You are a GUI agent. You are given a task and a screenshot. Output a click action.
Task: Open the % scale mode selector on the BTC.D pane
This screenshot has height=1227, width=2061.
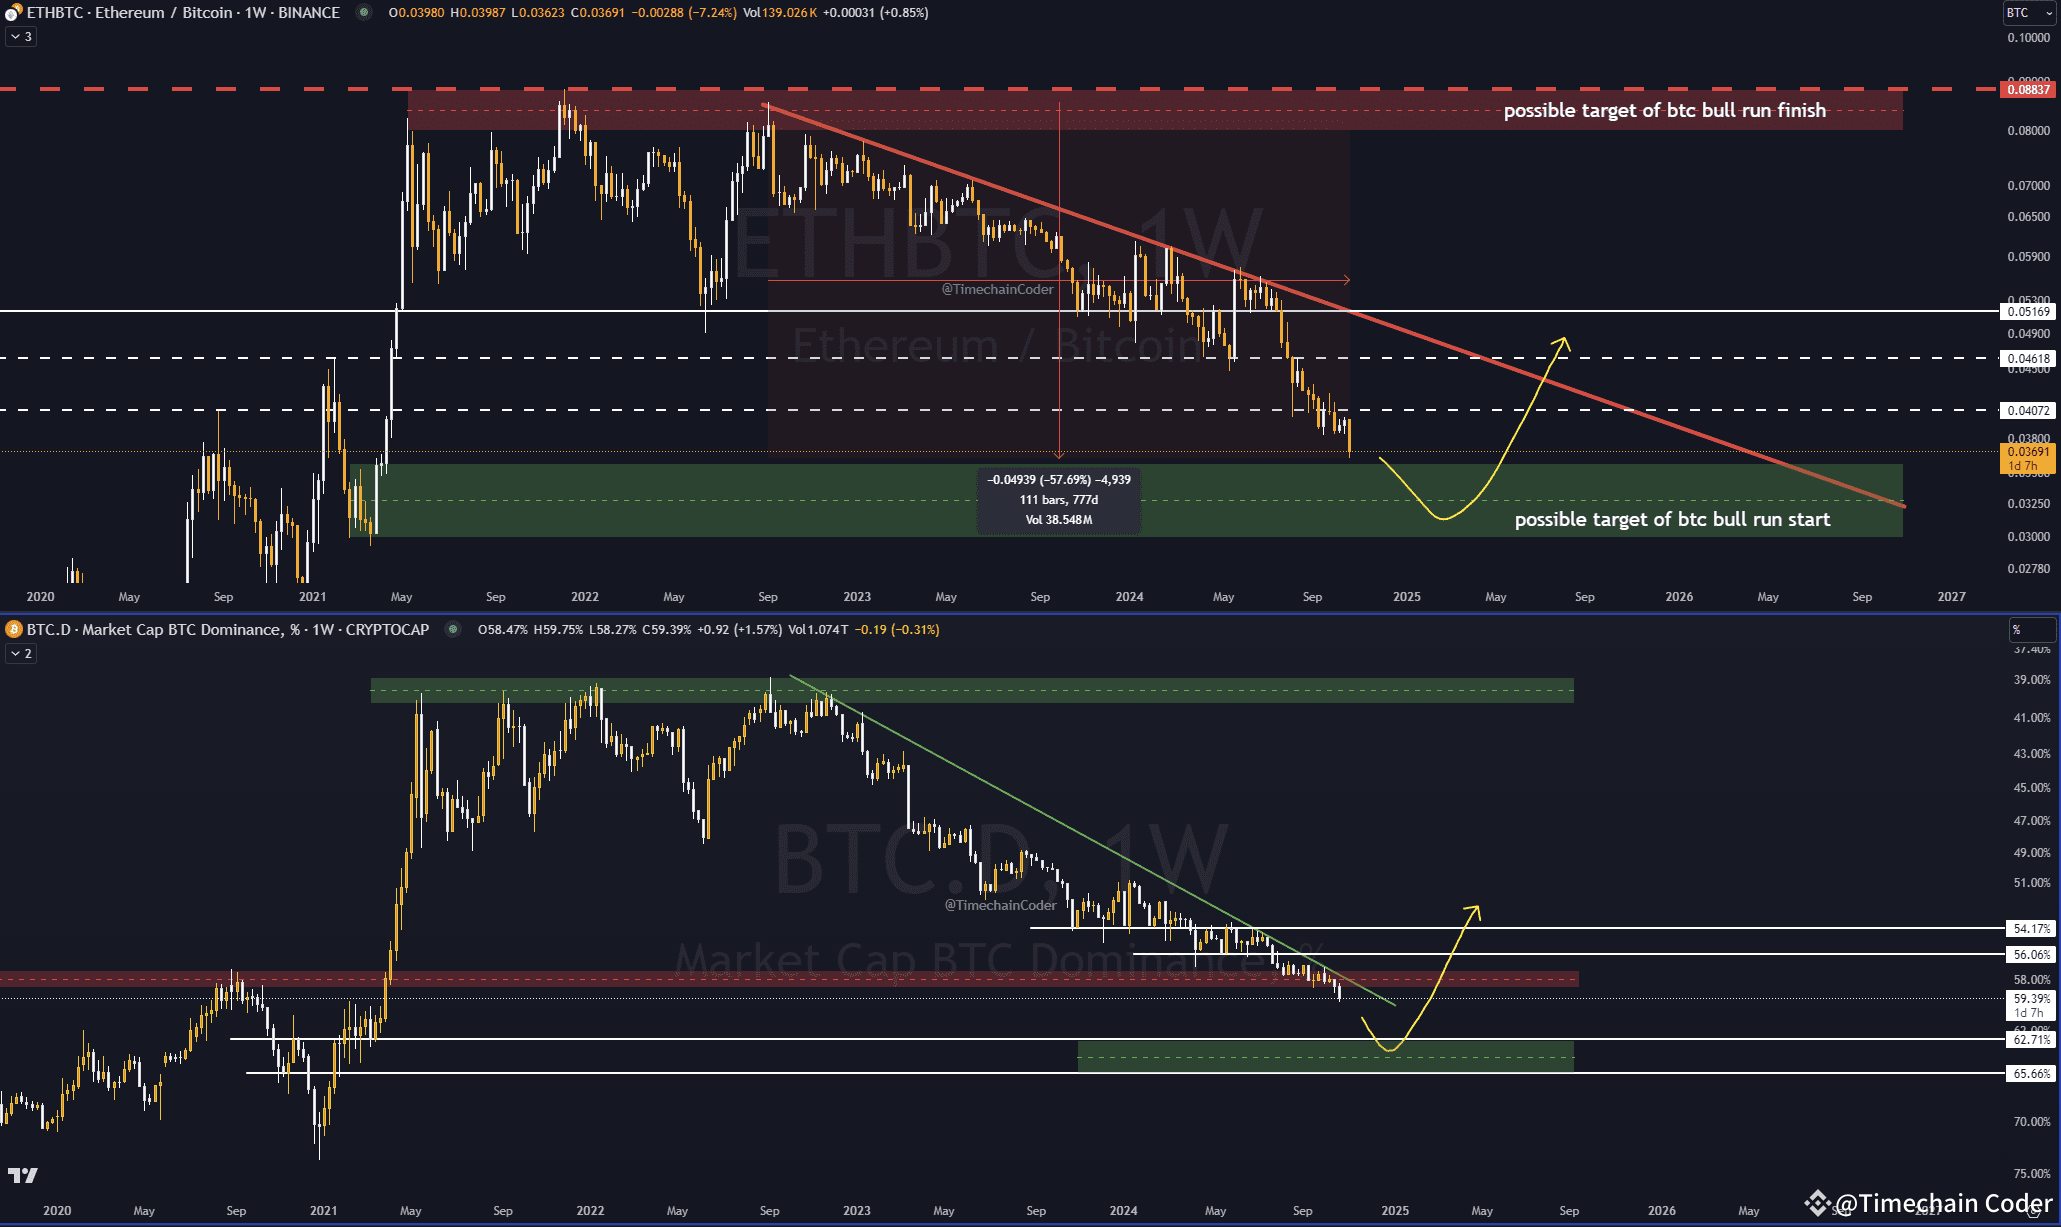tap(2031, 630)
